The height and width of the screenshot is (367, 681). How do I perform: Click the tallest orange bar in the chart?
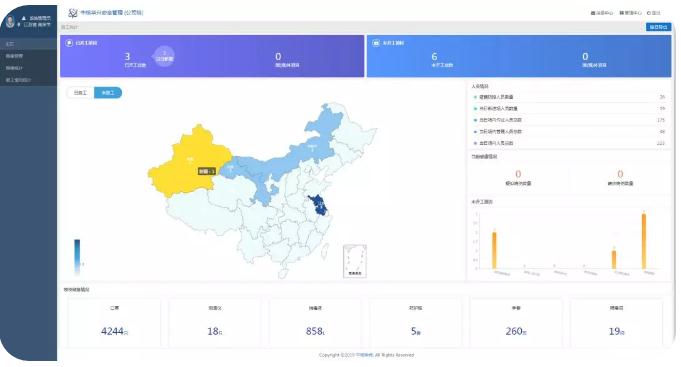click(644, 241)
